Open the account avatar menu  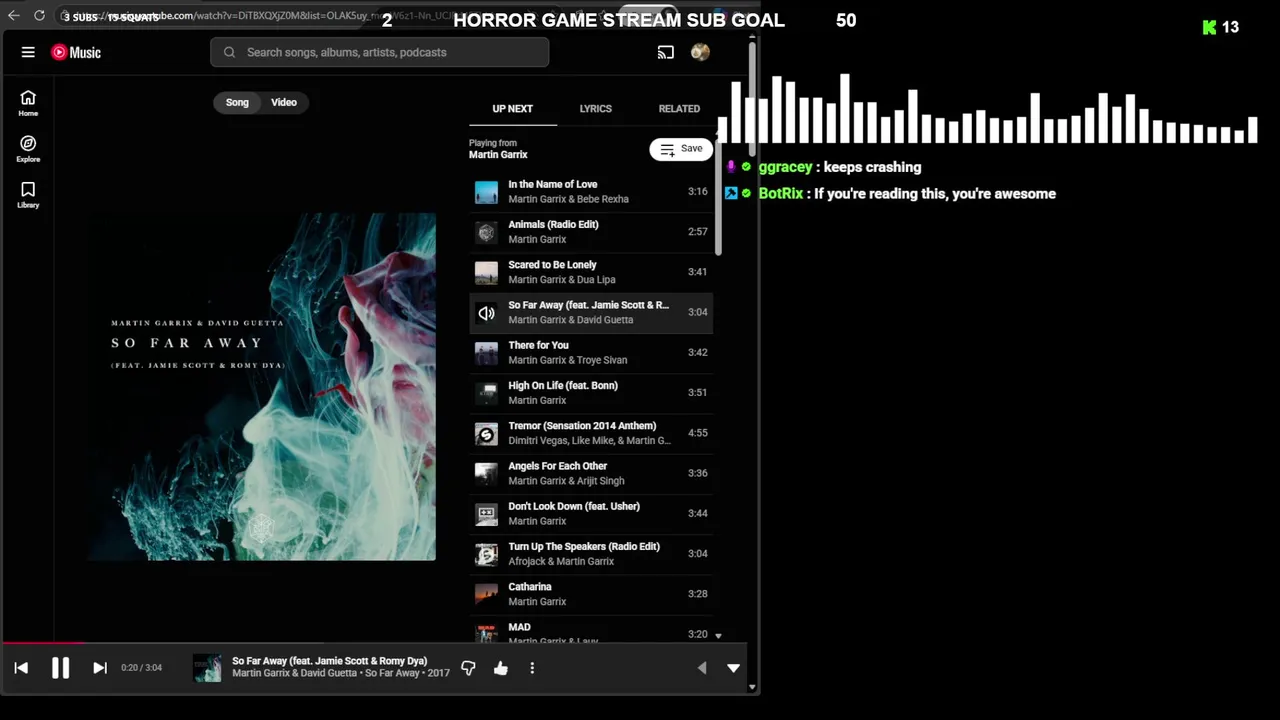(700, 52)
